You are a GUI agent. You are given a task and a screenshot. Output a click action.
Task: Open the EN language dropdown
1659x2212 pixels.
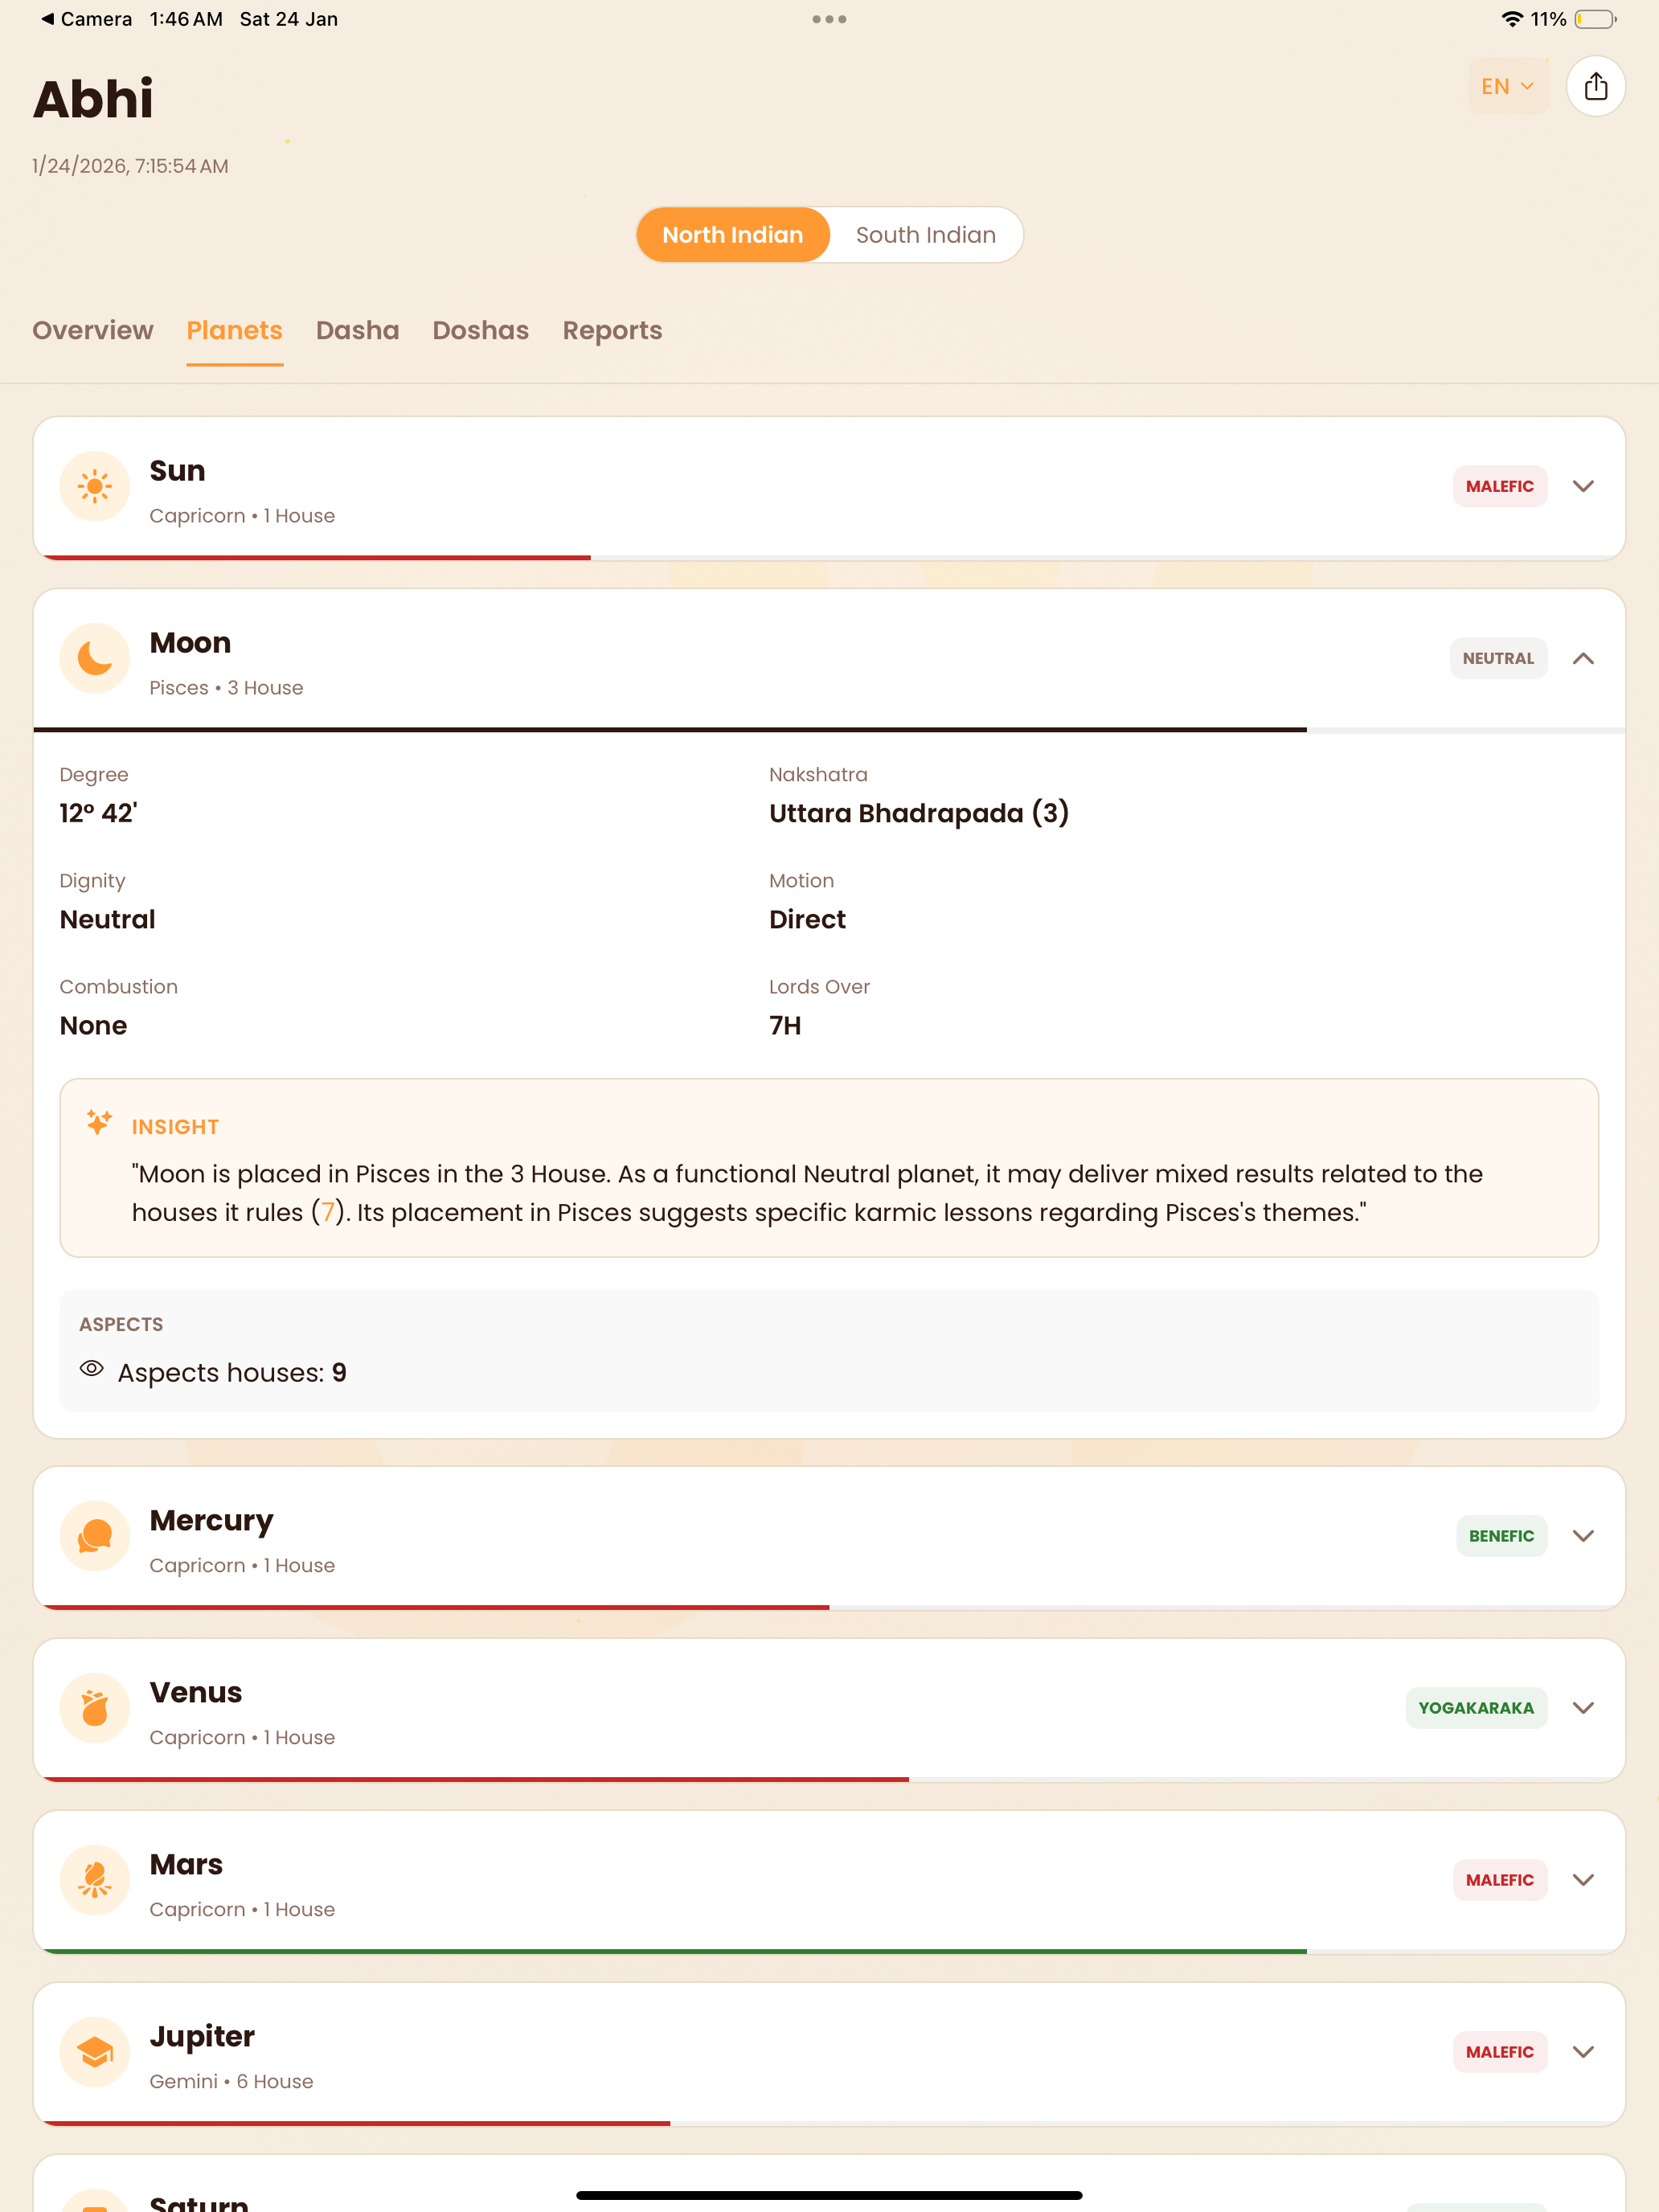(1507, 87)
